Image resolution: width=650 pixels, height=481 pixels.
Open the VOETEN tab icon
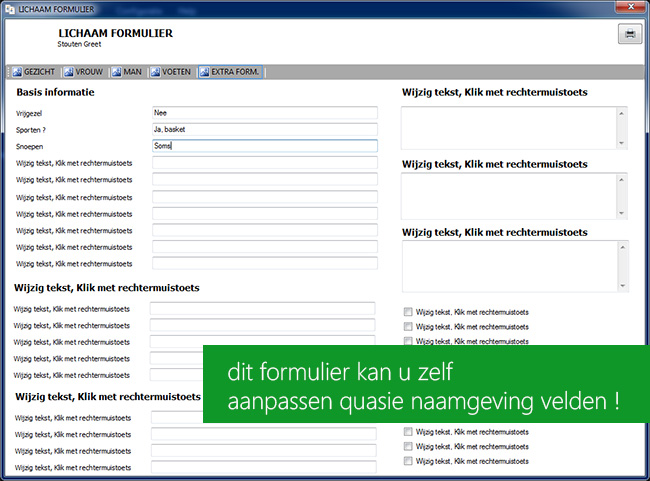[155, 72]
